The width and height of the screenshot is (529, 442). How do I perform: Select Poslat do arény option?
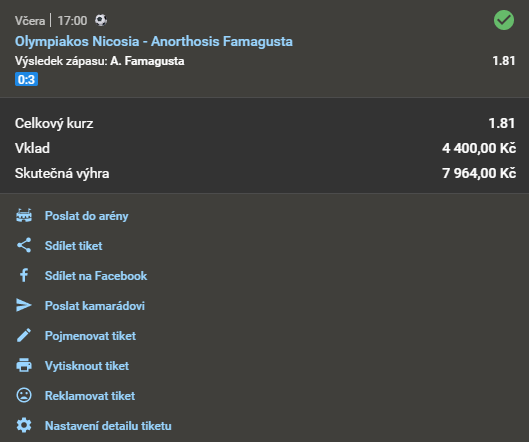[87, 216]
